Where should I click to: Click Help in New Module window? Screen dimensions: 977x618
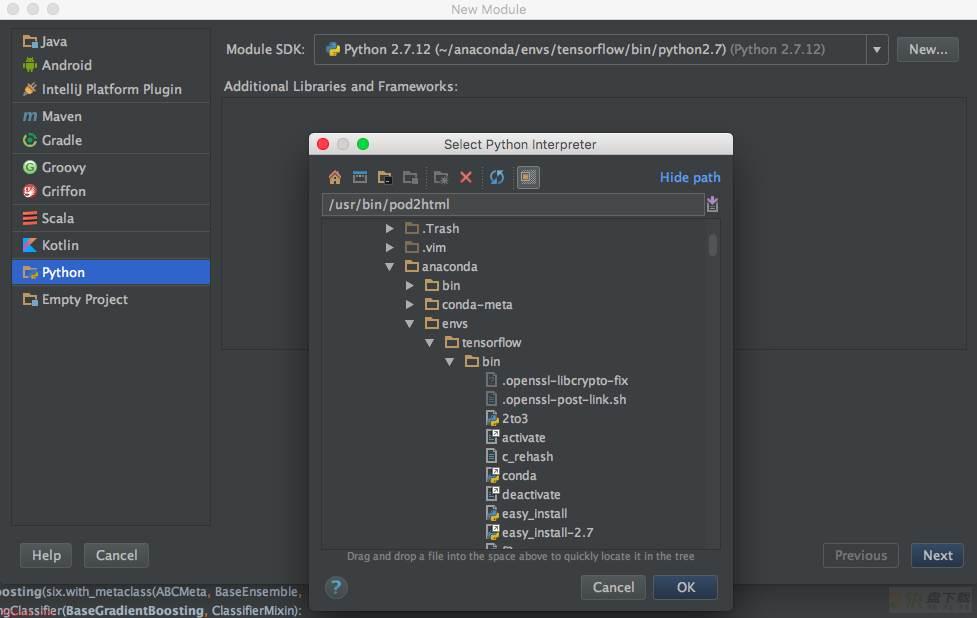46,555
